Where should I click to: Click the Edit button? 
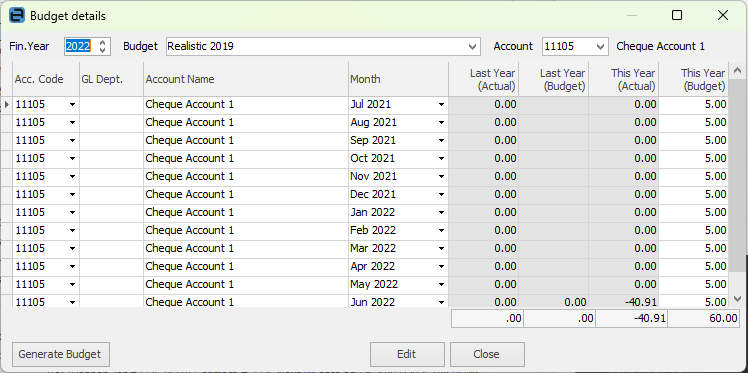[x=407, y=354]
